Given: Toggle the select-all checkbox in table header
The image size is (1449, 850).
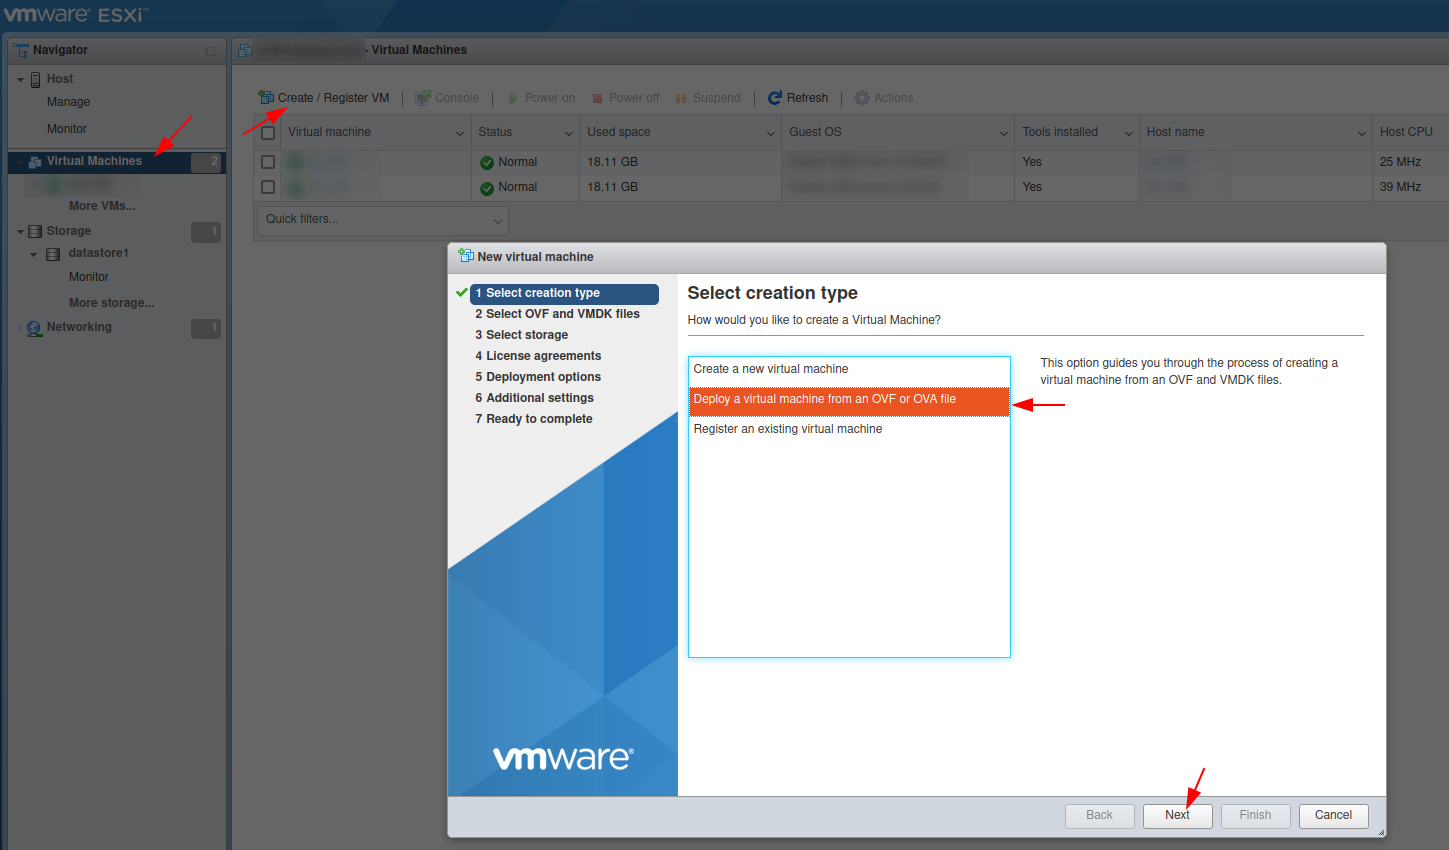Looking at the screenshot, I should coord(268,132).
